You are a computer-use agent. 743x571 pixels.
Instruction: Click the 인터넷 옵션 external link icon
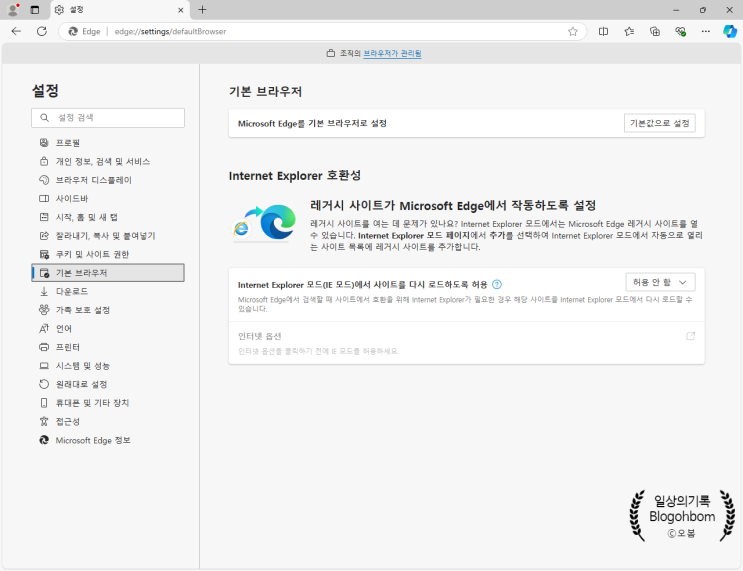click(x=690, y=336)
